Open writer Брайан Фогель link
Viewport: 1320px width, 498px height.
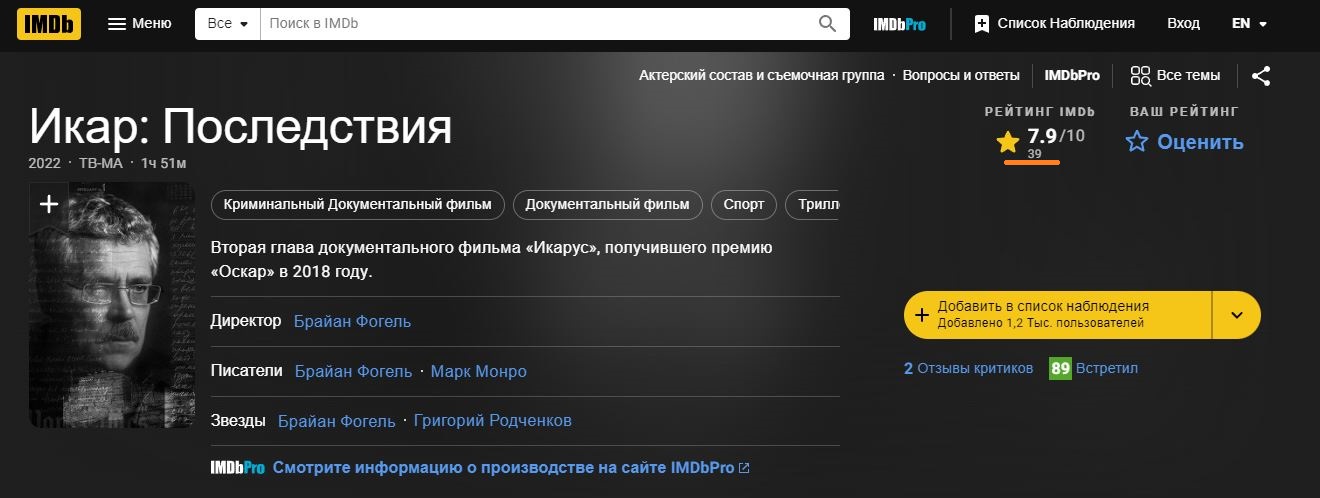point(353,371)
